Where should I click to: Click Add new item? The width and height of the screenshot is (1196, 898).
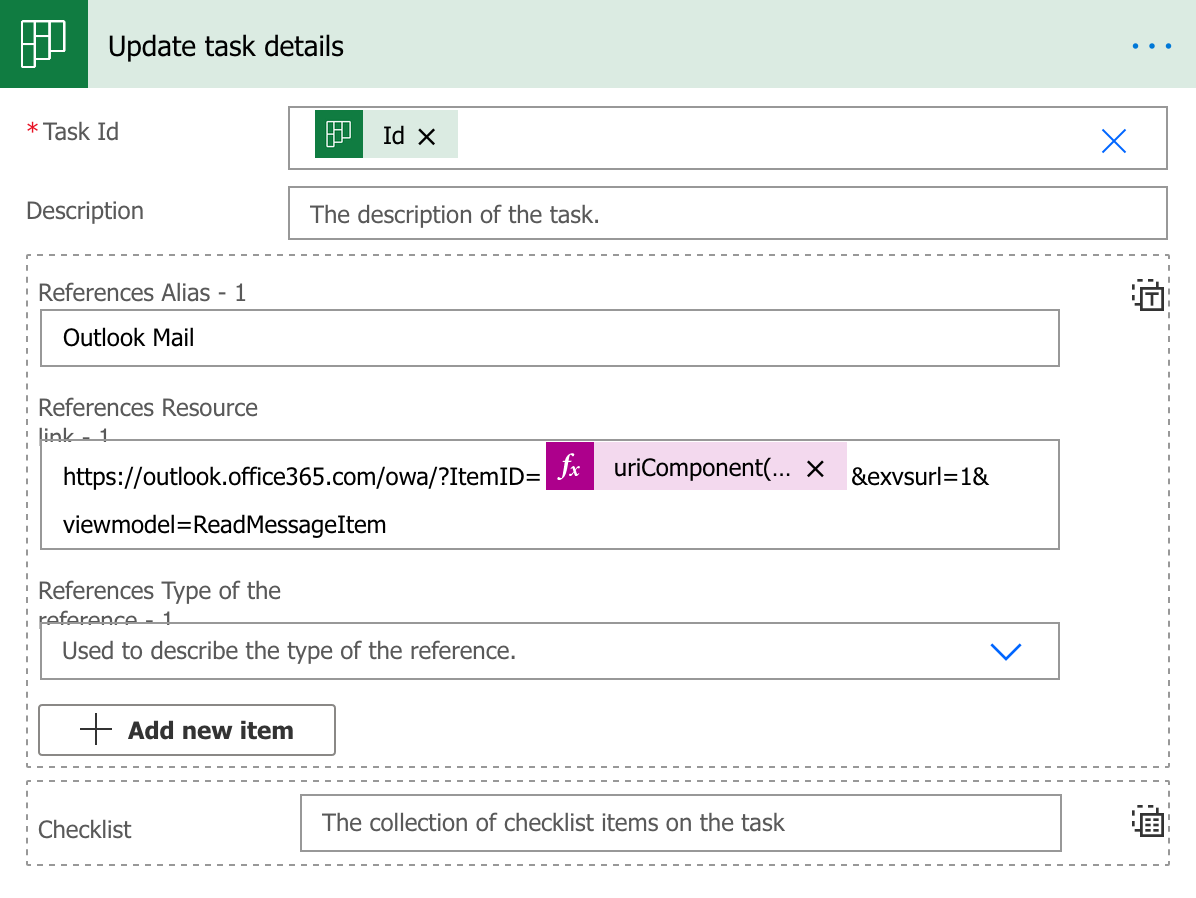click(x=186, y=730)
